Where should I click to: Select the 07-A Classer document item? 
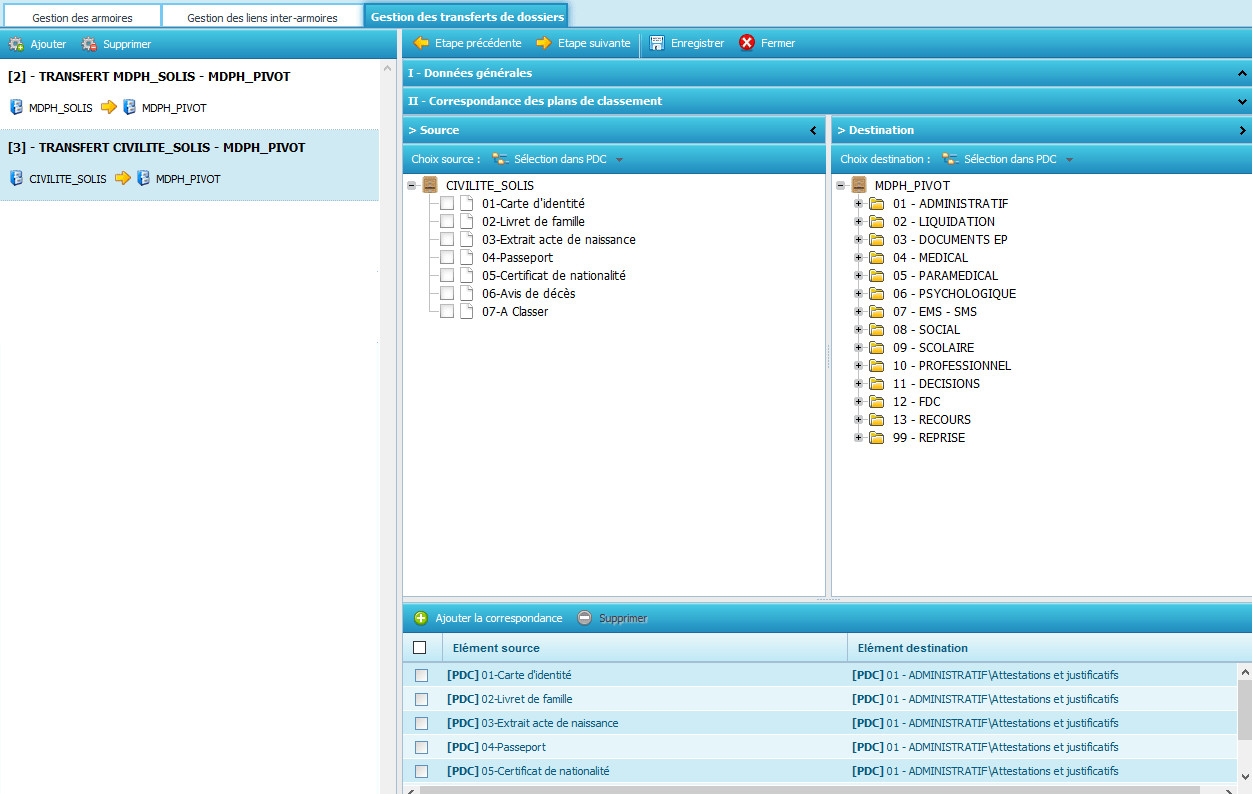tap(514, 312)
